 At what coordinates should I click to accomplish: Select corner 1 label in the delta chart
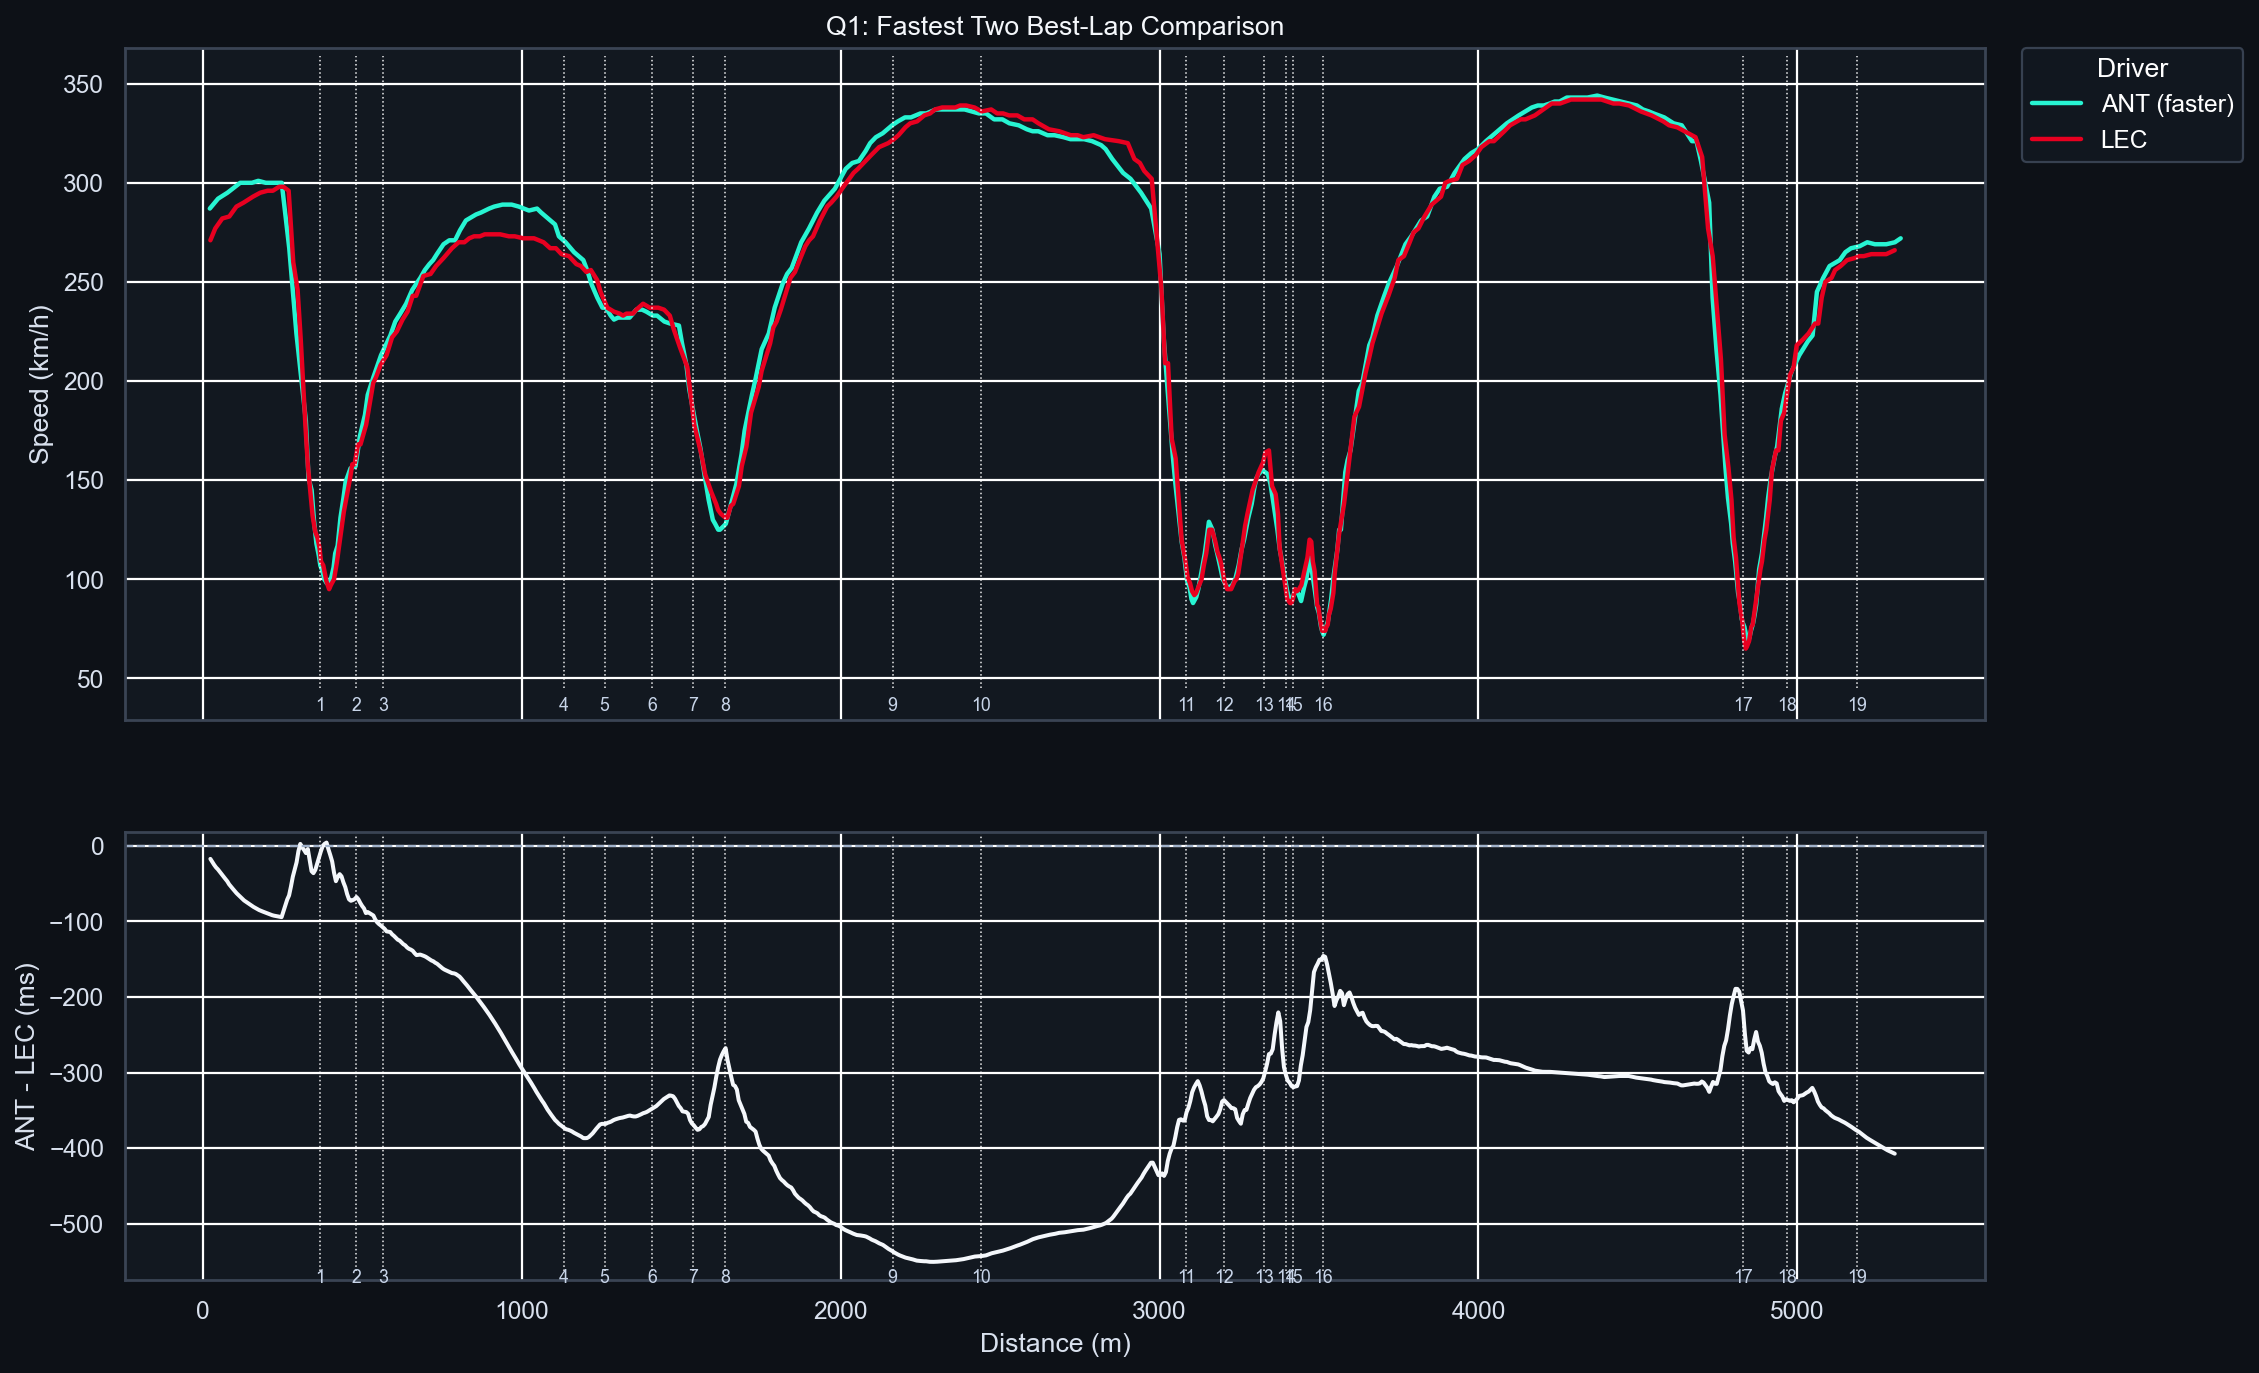pyautogui.click(x=321, y=1277)
